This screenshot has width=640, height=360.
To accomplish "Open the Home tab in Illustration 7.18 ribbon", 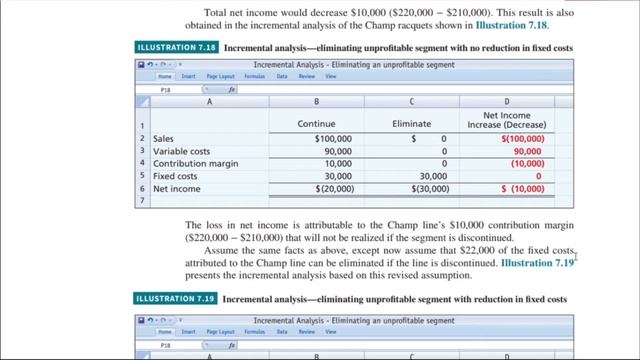I will coord(165,76).
